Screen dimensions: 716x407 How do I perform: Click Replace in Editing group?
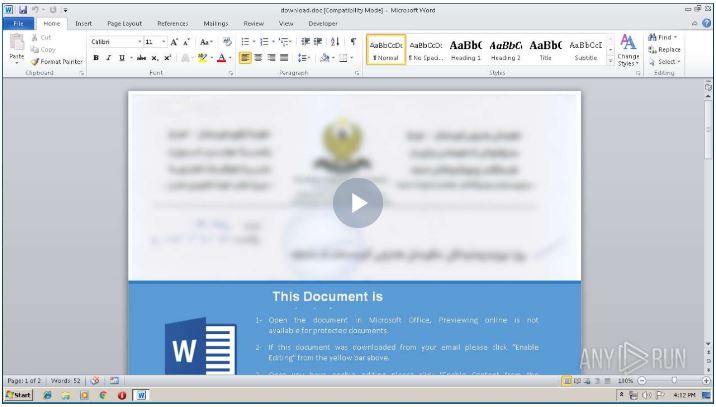pos(665,49)
